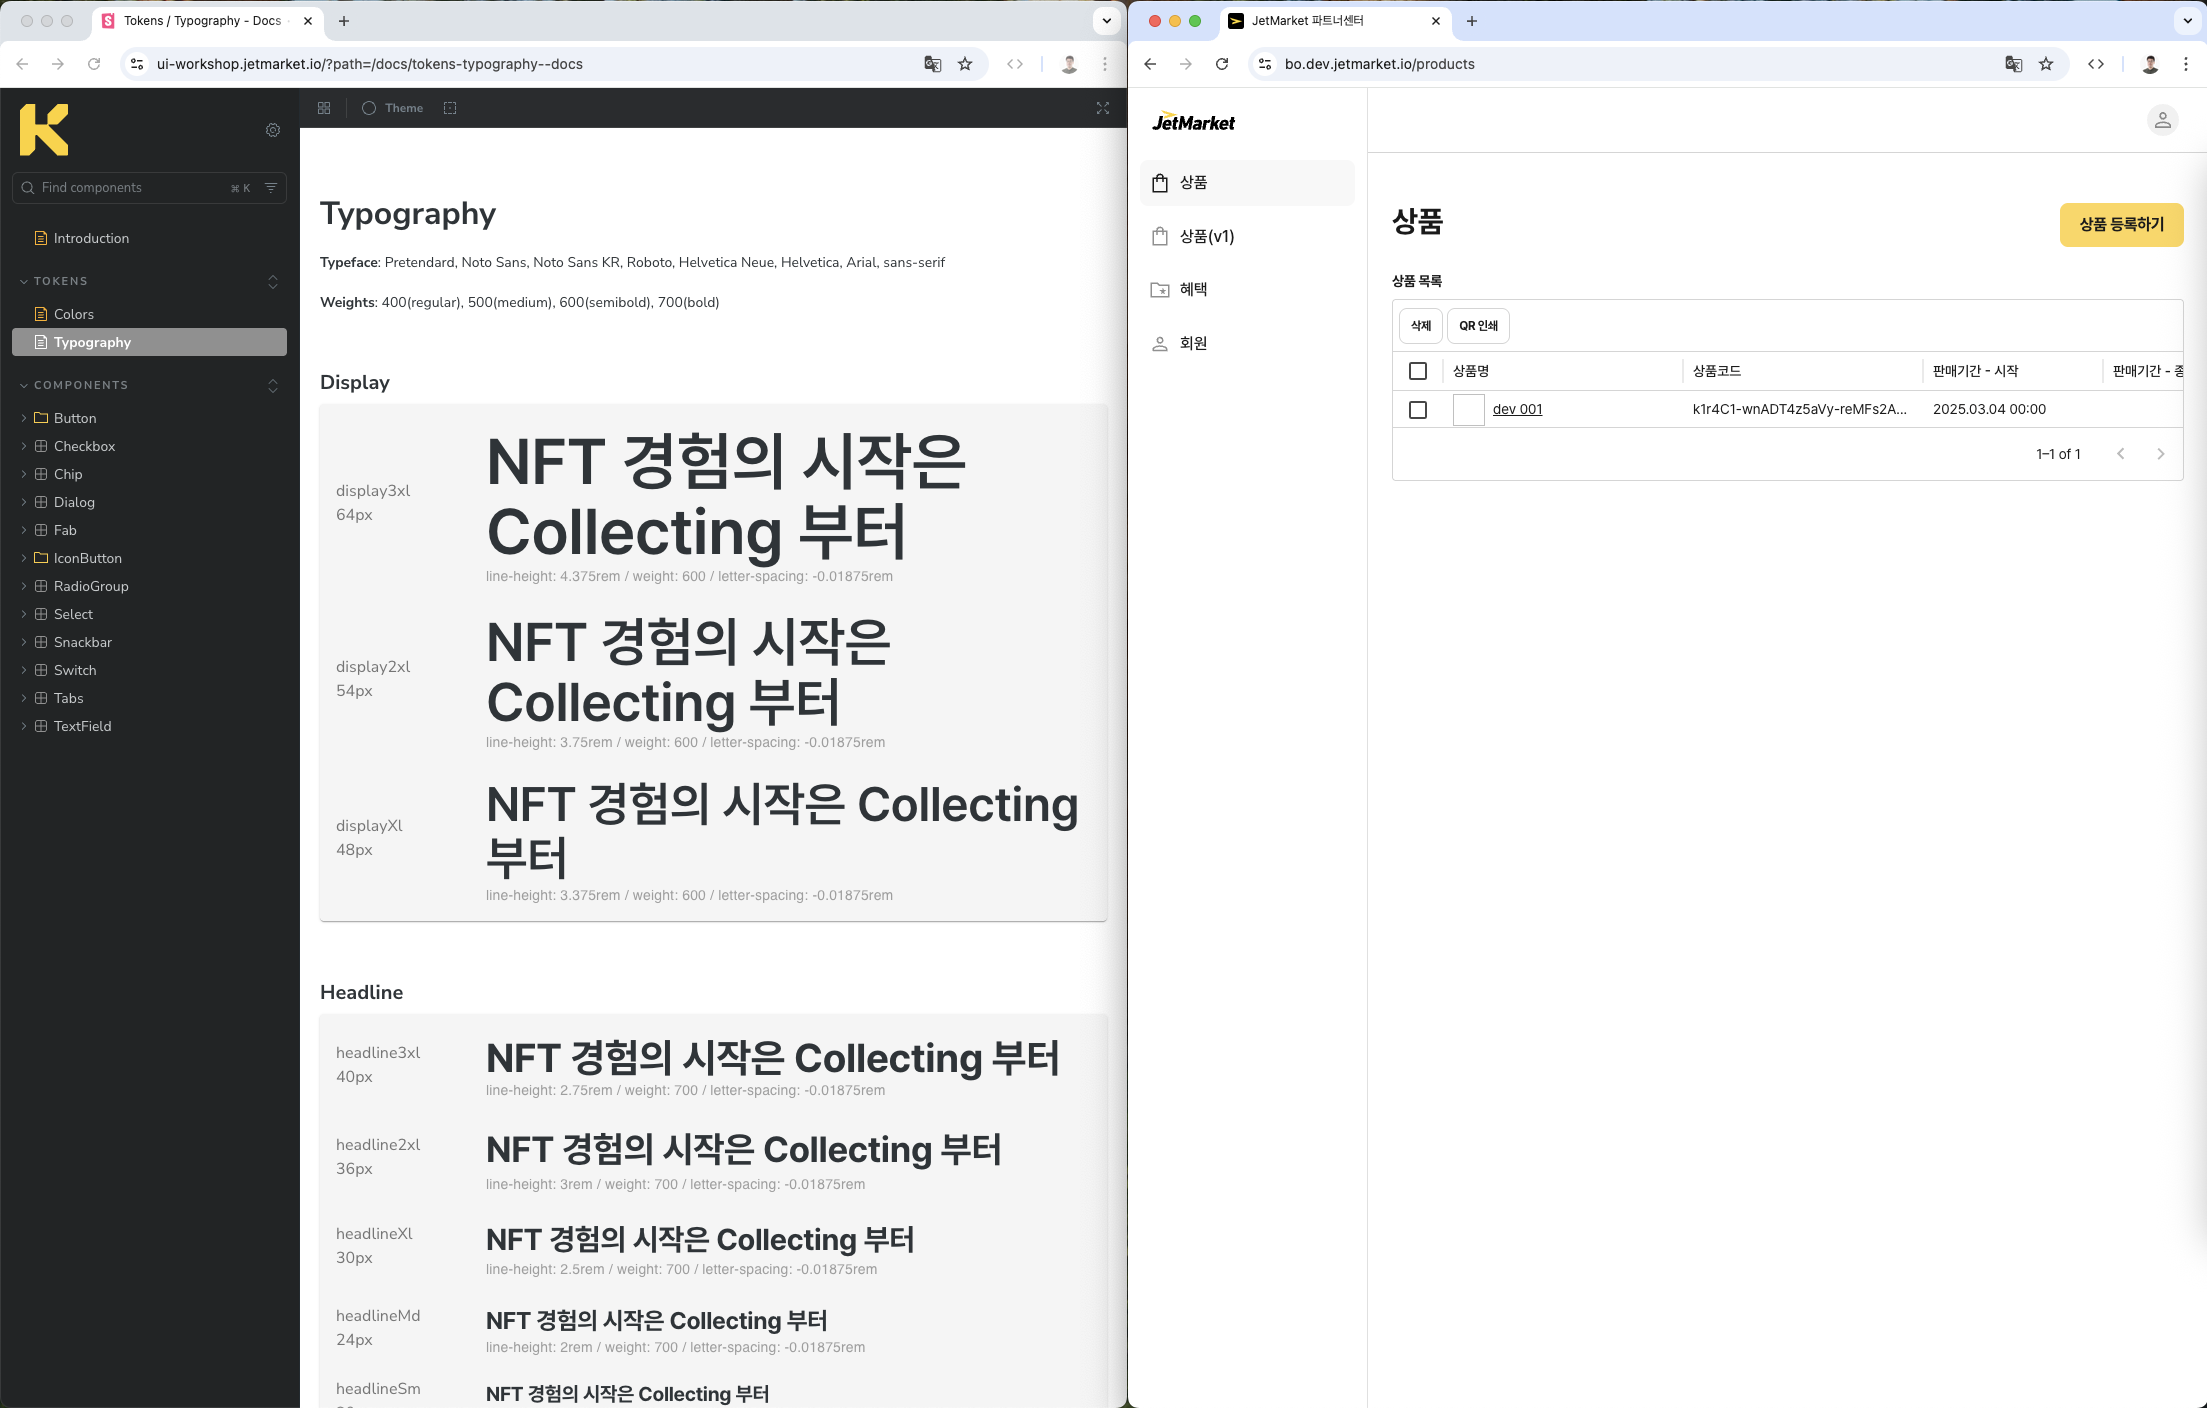Open tab search dropdown in Storybook window
The width and height of the screenshot is (2207, 1408).
[x=1107, y=21]
